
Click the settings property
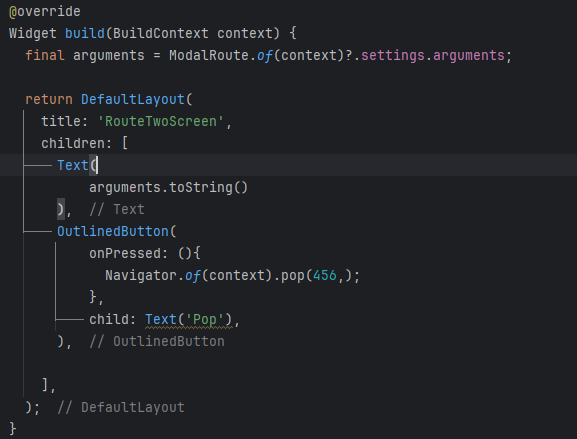(x=393, y=56)
